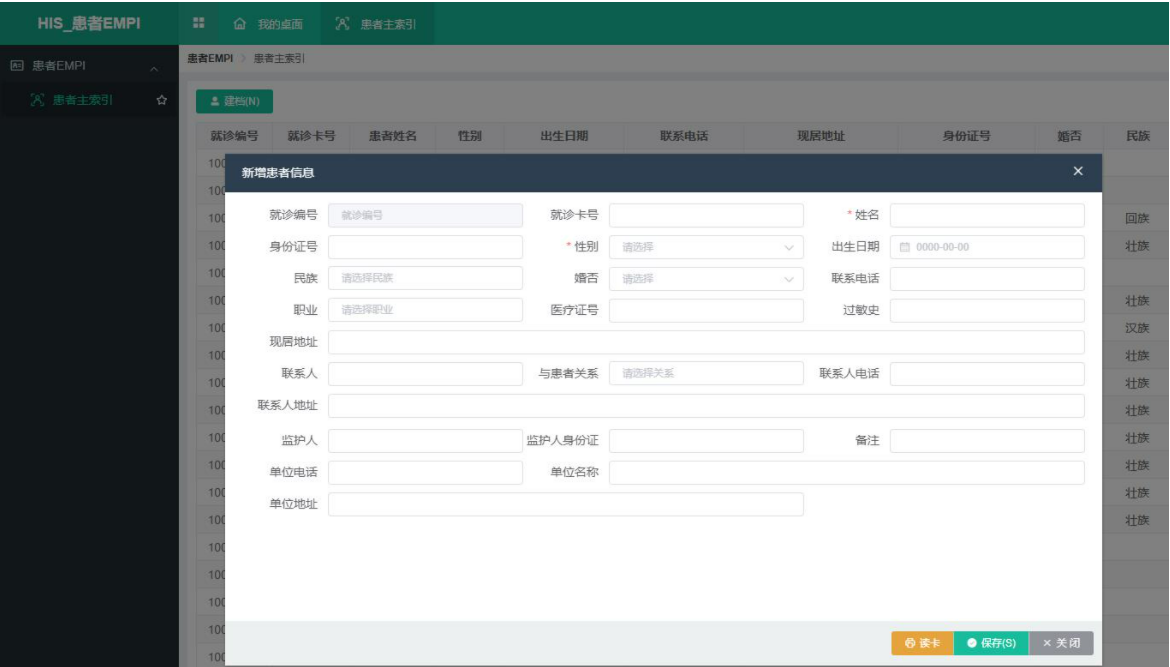This screenshot has width=1170, height=667.
Task: Open the 与患者关系 selection field
Action: tap(706, 373)
